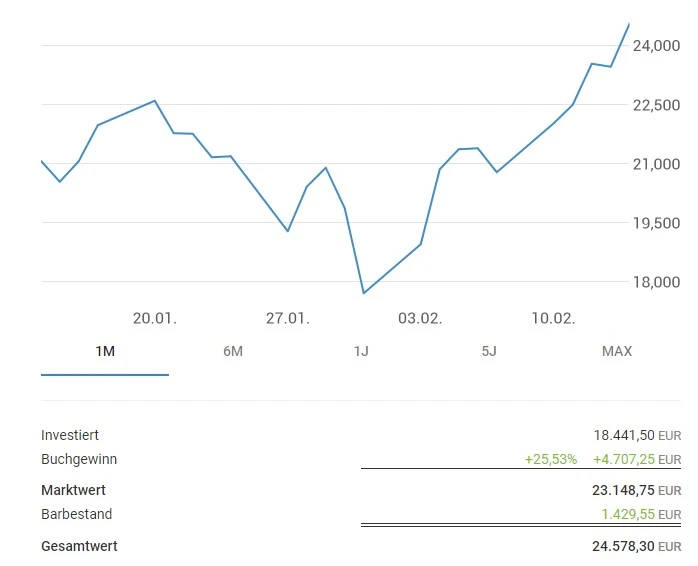This screenshot has height=566, width=698.
Task: Switch to the 1M time range tab
Action: coord(105,351)
